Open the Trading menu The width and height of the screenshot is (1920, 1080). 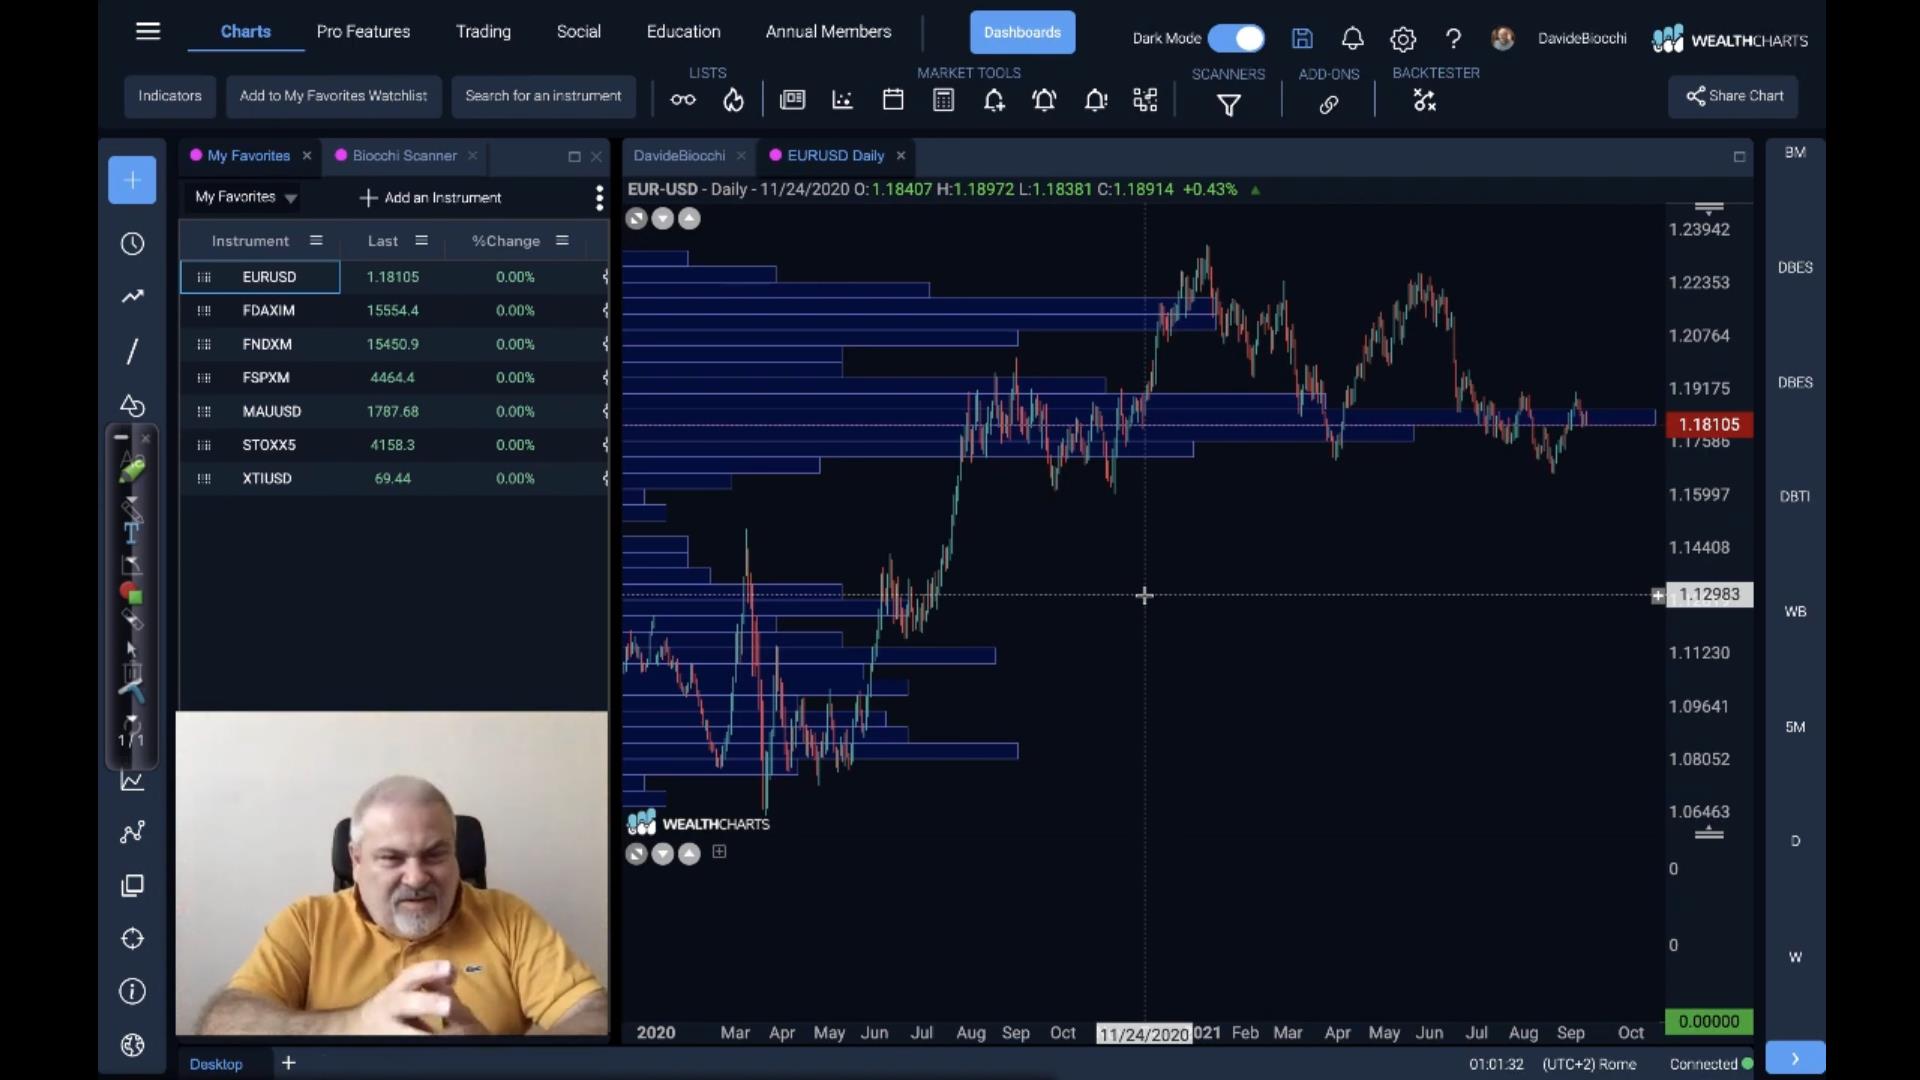pos(483,31)
